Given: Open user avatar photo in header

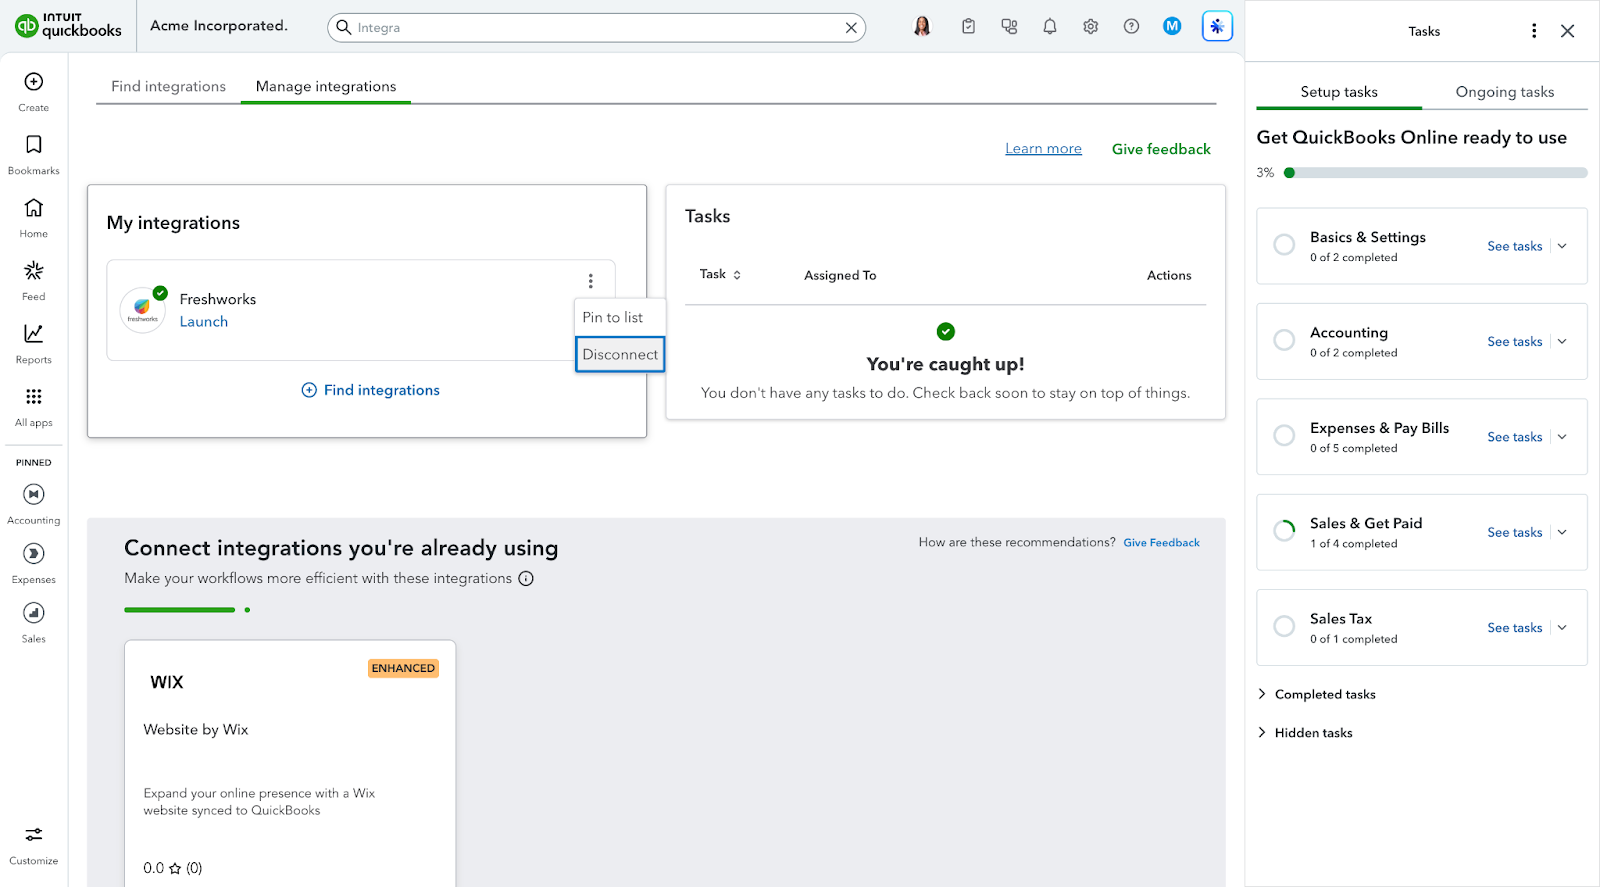Looking at the screenshot, I should (x=922, y=26).
